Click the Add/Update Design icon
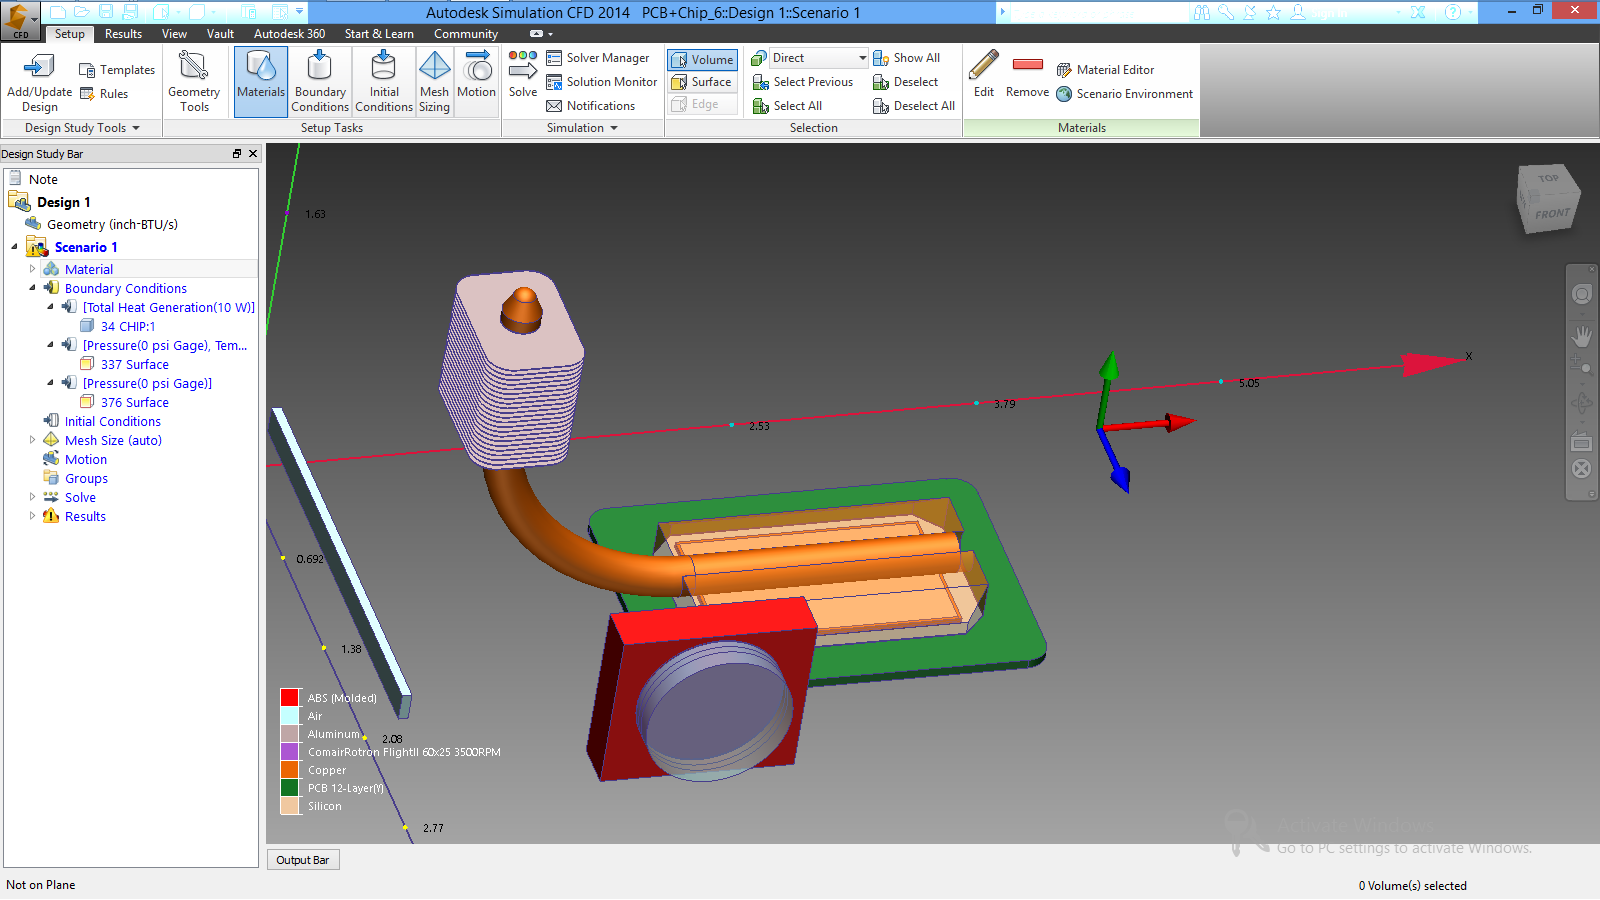1600x900 pixels. coord(39,67)
